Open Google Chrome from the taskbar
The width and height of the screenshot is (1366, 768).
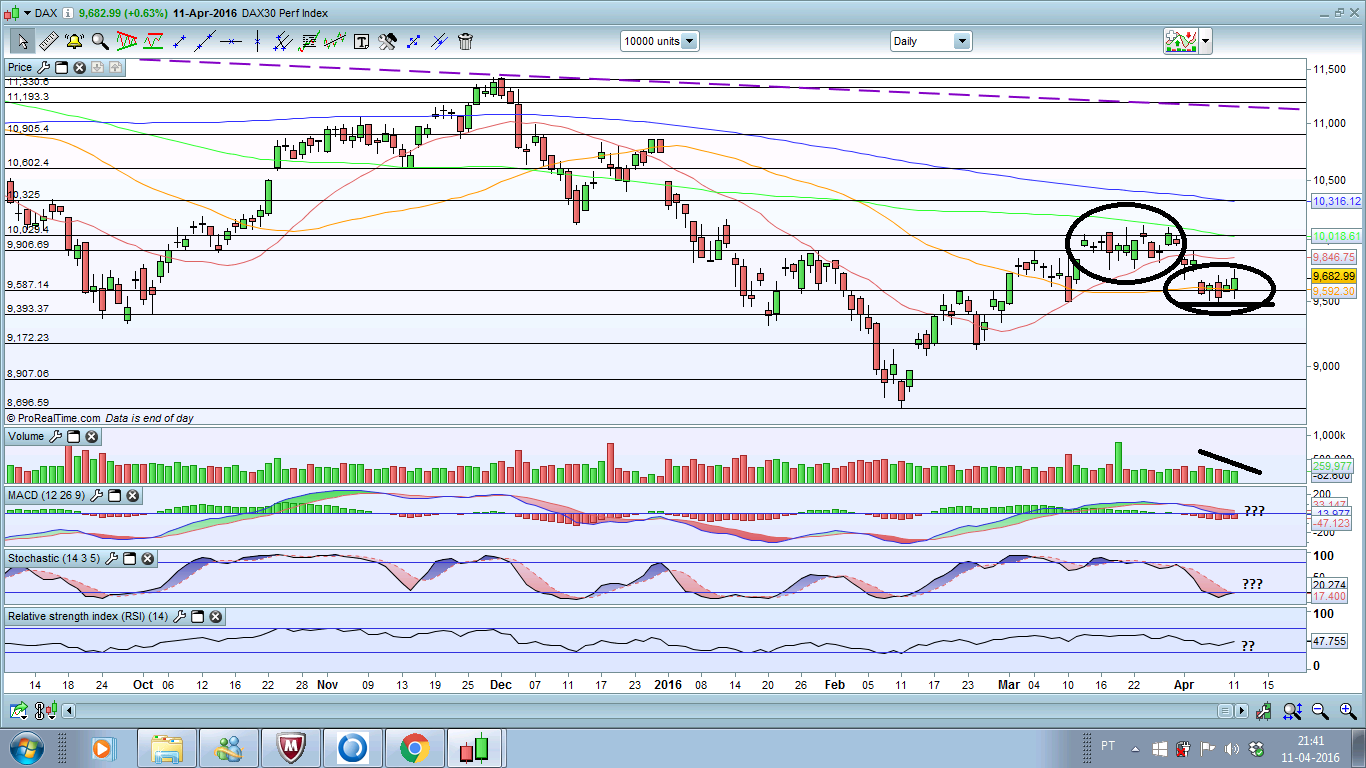(414, 748)
